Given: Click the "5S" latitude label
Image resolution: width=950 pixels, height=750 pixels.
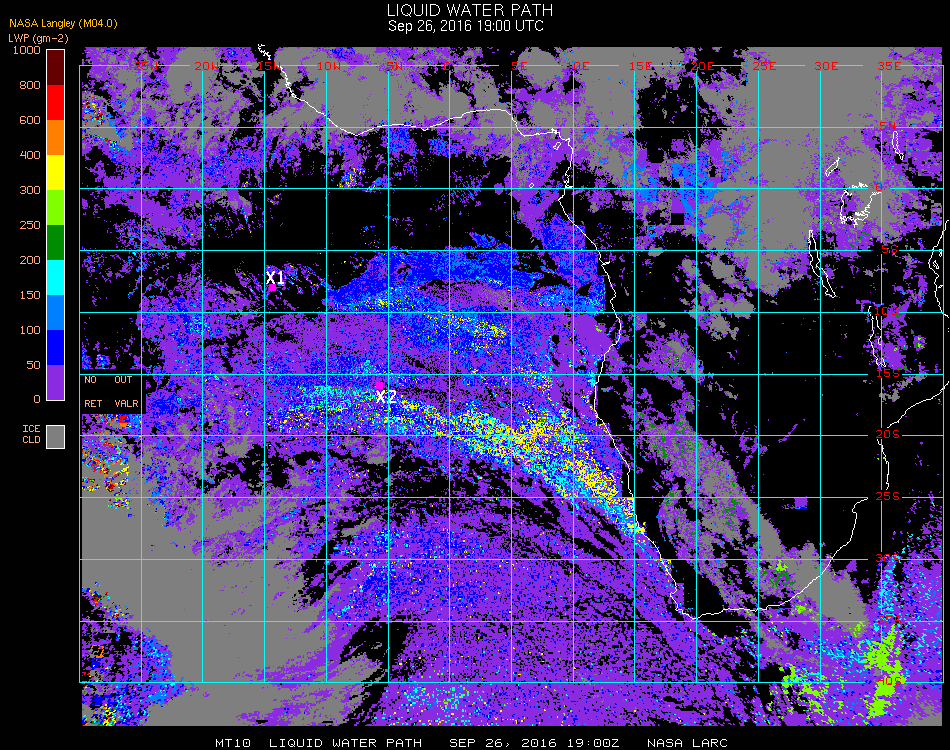Looking at the screenshot, I should pos(889,250).
